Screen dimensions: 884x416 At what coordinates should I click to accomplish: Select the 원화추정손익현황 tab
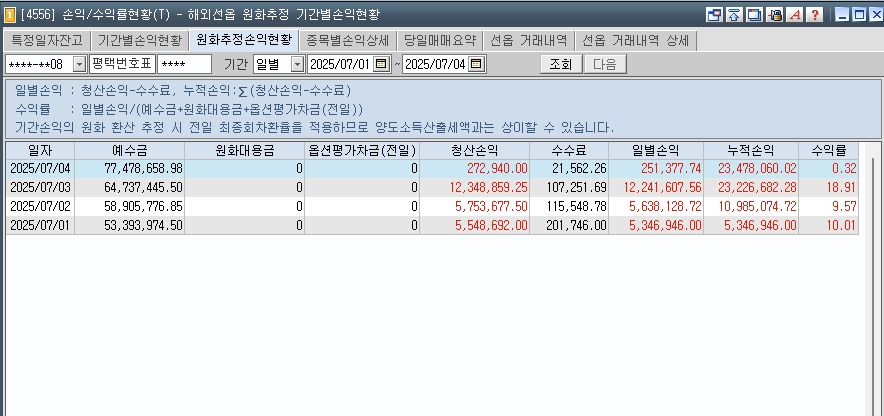point(244,40)
